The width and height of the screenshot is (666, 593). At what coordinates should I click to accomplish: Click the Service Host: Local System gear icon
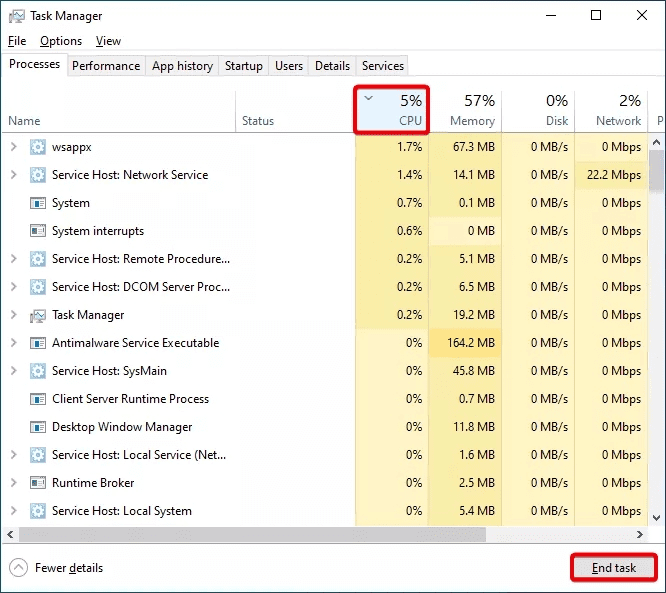pos(38,511)
